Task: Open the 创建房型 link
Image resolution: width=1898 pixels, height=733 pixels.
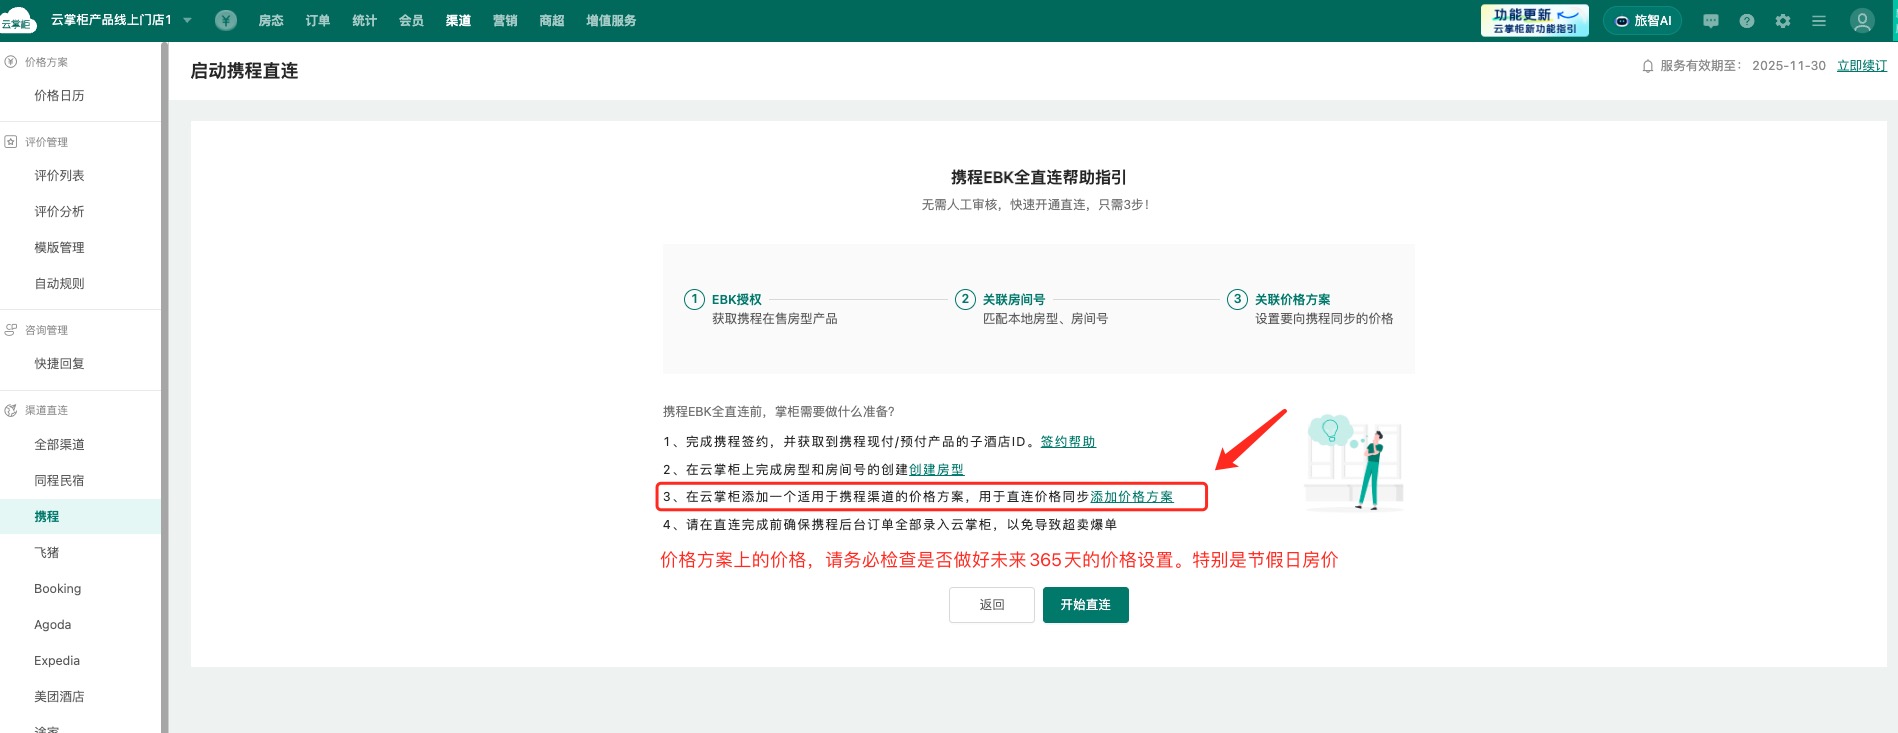Action: tap(936, 470)
